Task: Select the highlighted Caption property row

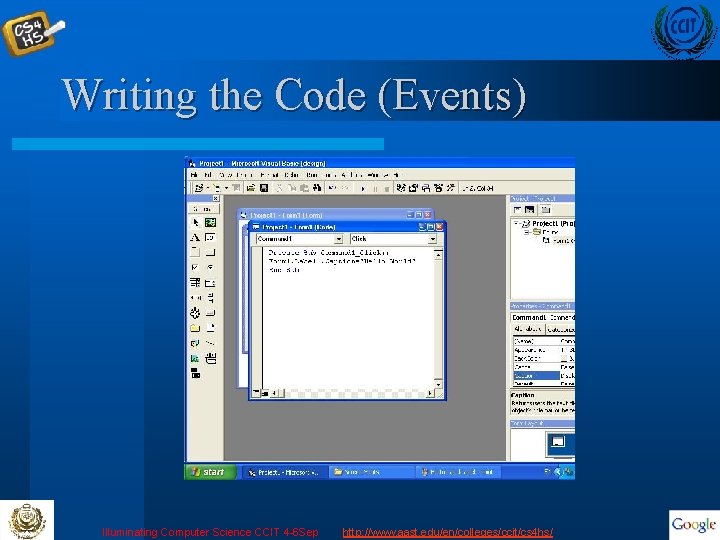Action: point(544,376)
